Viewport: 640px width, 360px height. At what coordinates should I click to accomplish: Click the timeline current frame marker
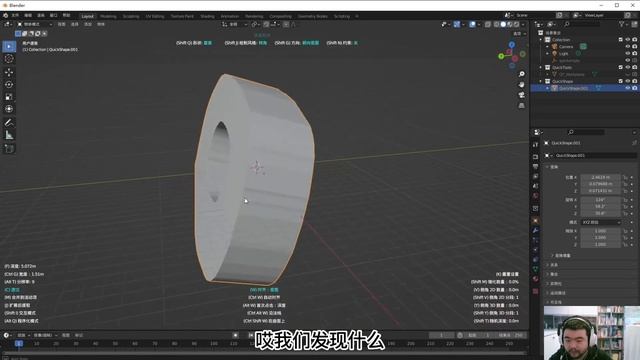click(19, 344)
